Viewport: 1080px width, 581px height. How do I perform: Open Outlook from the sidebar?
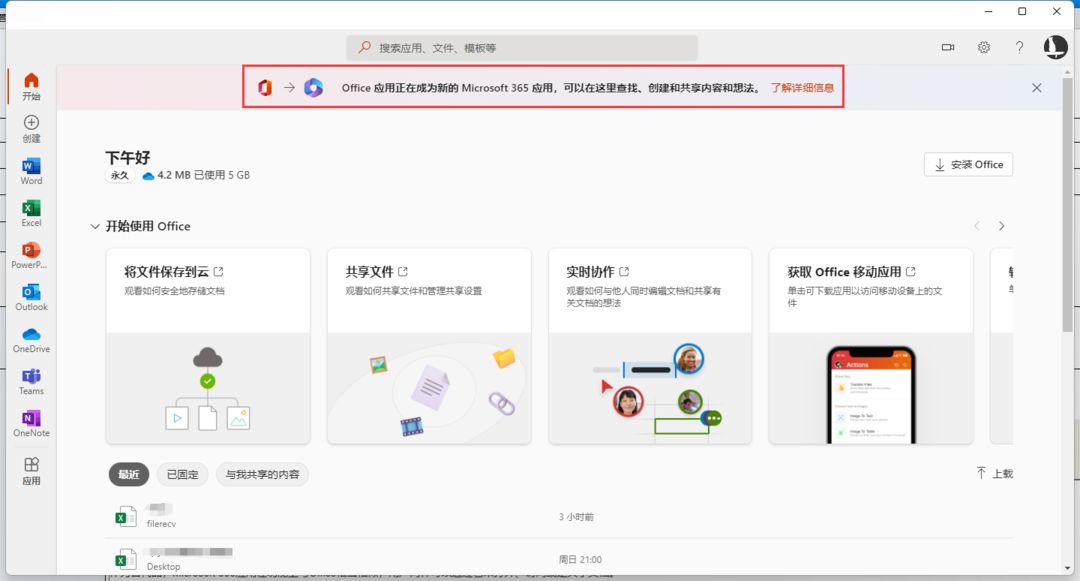(31, 297)
